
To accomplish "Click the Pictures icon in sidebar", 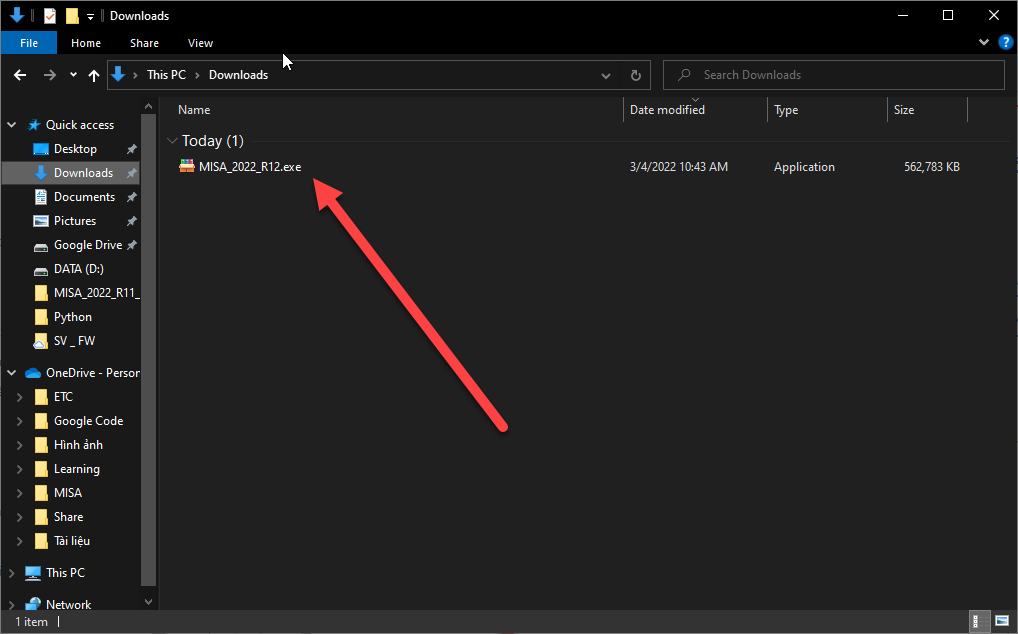I will (x=40, y=221).
